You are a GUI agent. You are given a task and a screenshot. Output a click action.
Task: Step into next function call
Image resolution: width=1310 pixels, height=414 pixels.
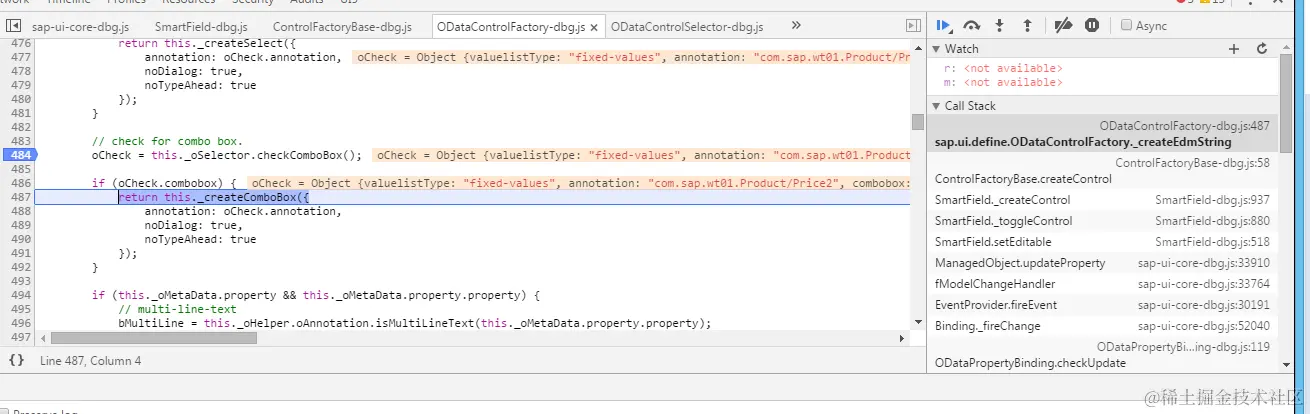tap(999, 25)
